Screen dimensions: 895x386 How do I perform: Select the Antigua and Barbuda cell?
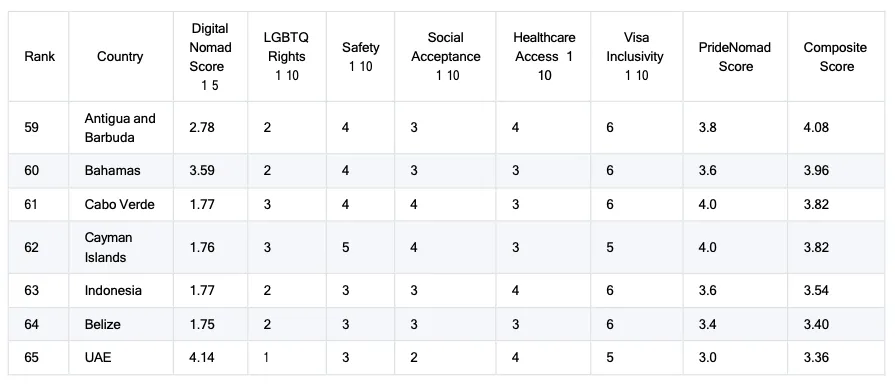(x=120, y=128)
